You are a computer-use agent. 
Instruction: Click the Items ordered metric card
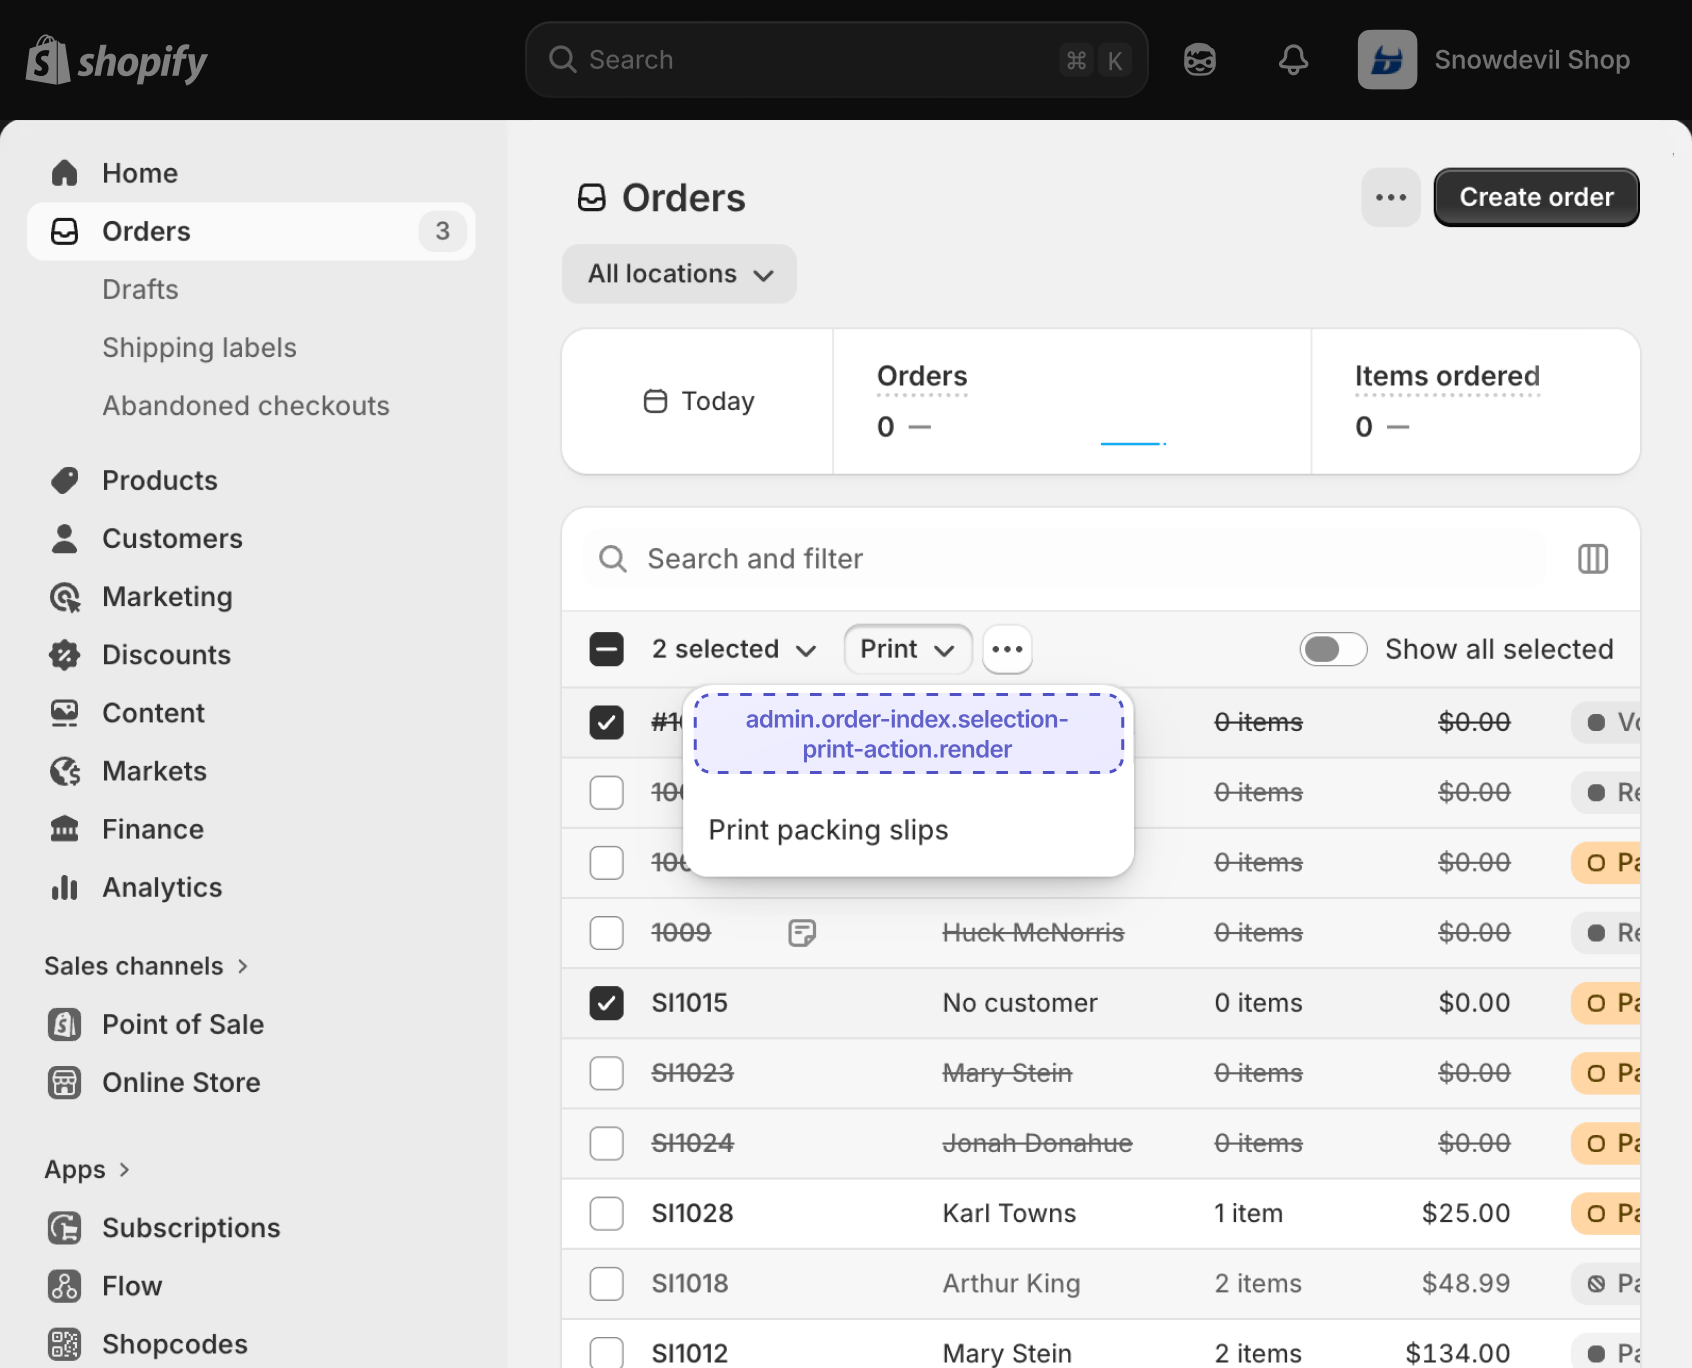1475,401
